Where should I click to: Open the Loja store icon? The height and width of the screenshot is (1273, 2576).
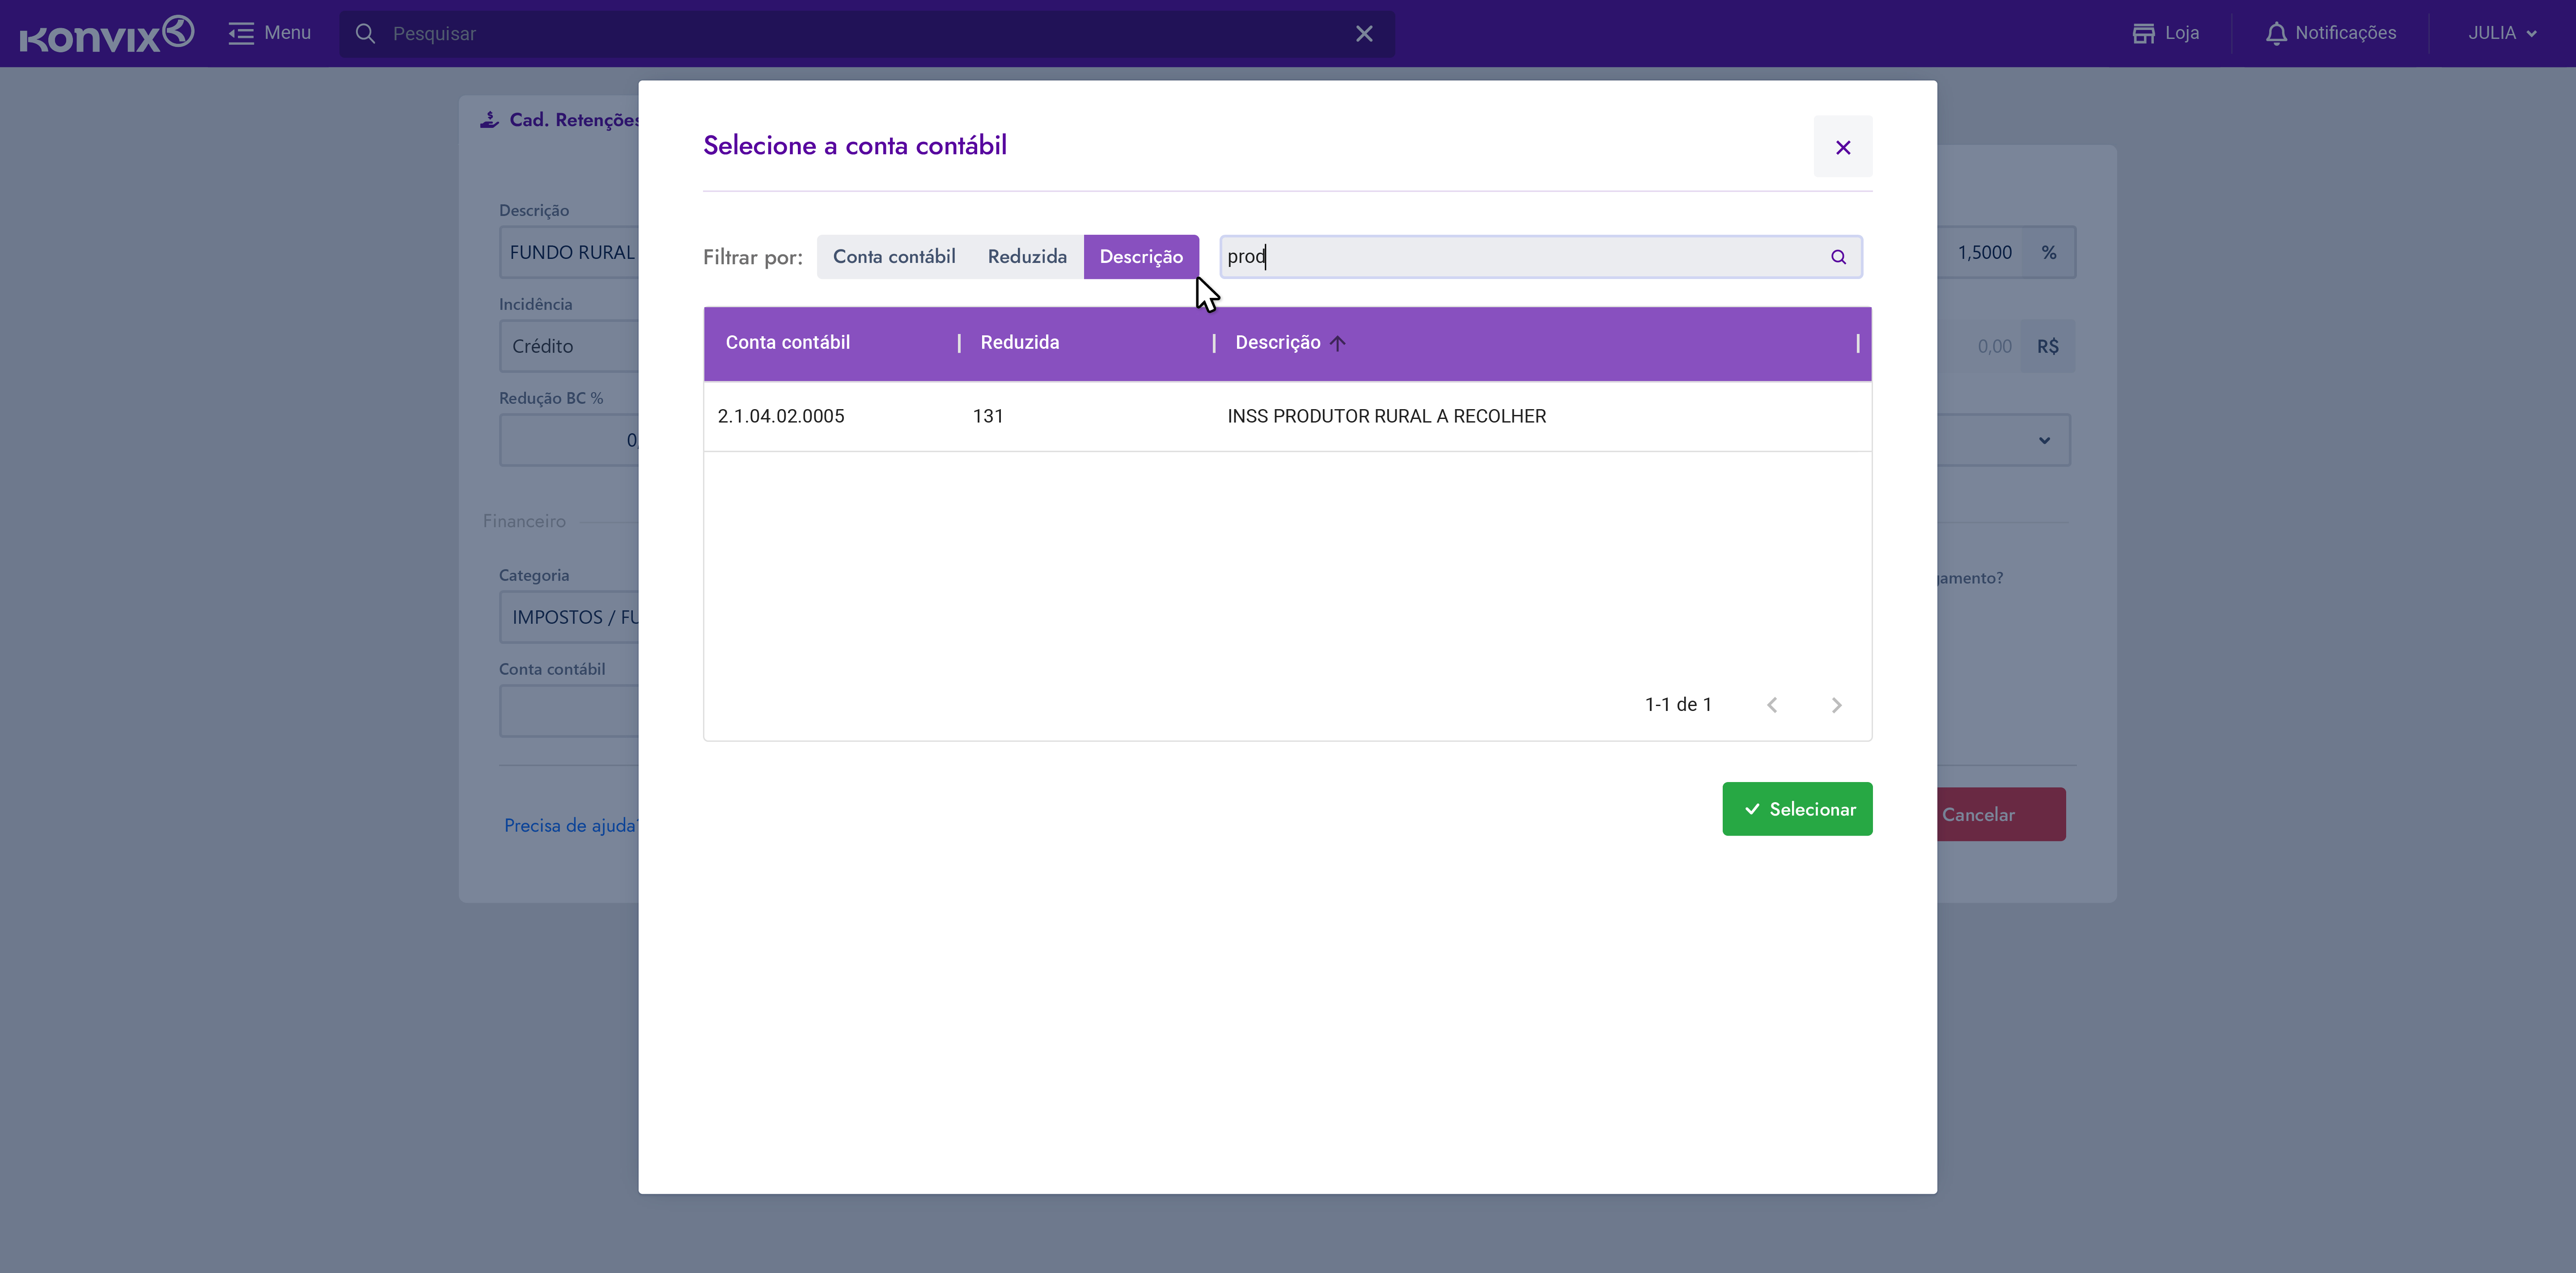2143,34
